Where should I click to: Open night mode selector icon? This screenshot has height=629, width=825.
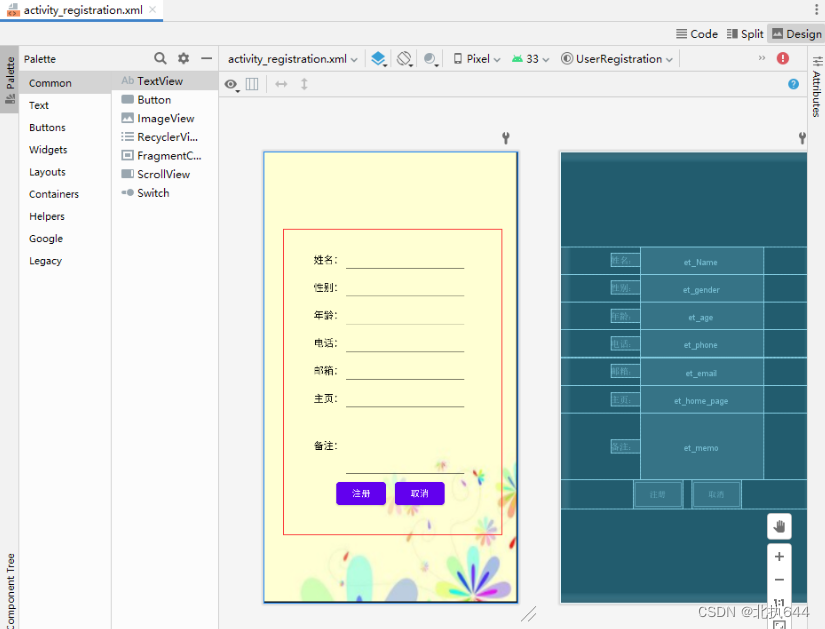coord(430,59)
